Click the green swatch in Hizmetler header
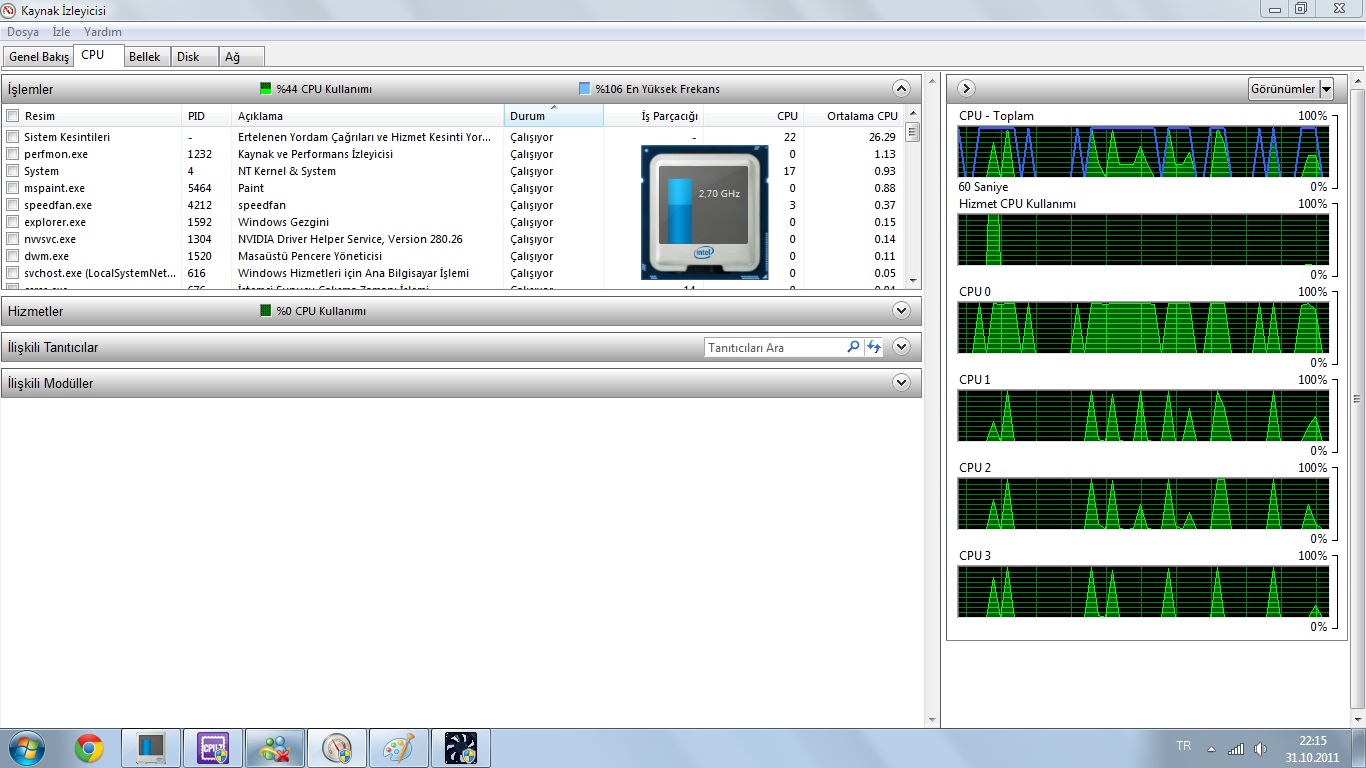Viewport: 1366px width, 768px height. tap(265, 311)
